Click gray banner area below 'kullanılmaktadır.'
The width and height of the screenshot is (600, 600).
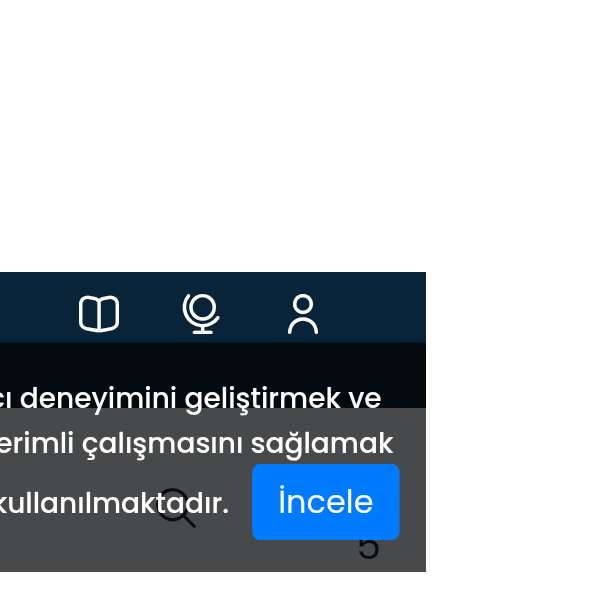115,547
